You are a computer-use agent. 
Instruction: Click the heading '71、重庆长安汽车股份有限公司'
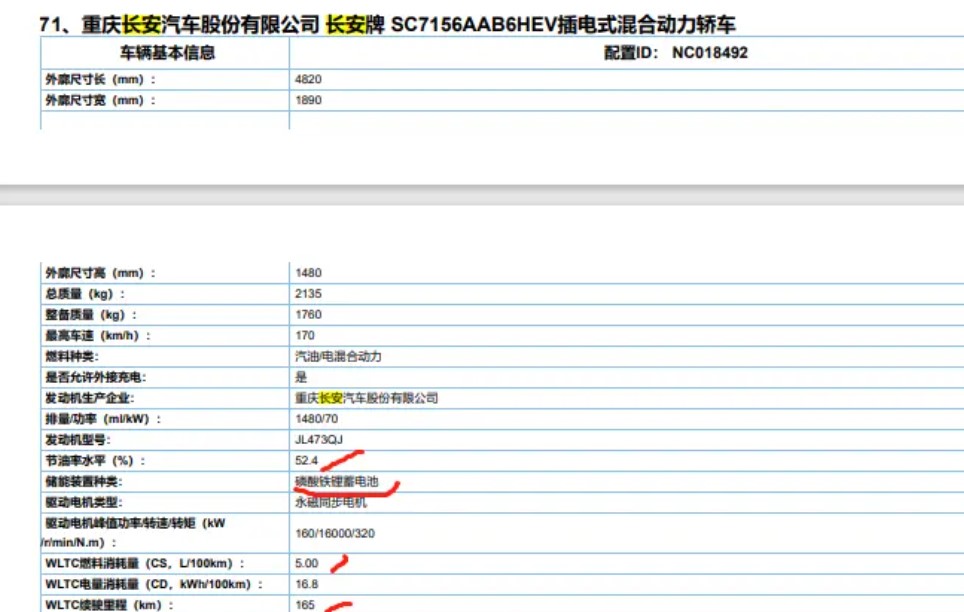pyautogui.click(x=179, y=25)
